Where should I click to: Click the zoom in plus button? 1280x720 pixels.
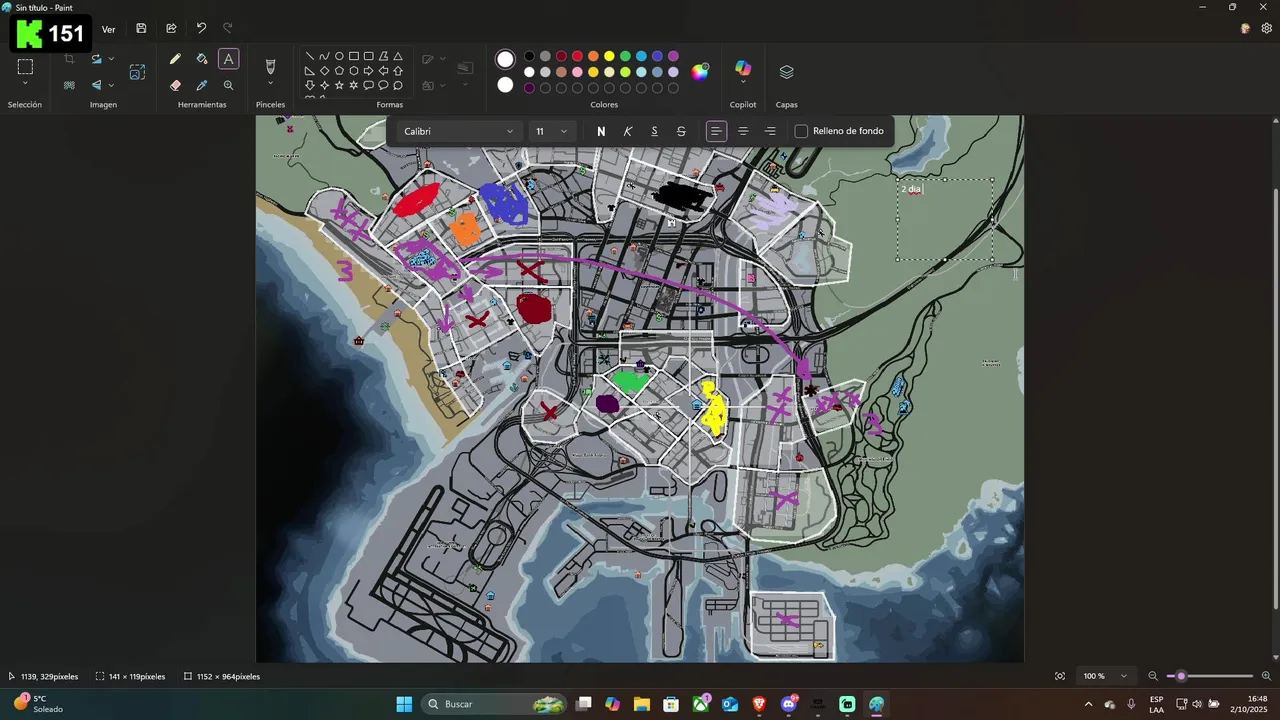tap(1266, 676)
